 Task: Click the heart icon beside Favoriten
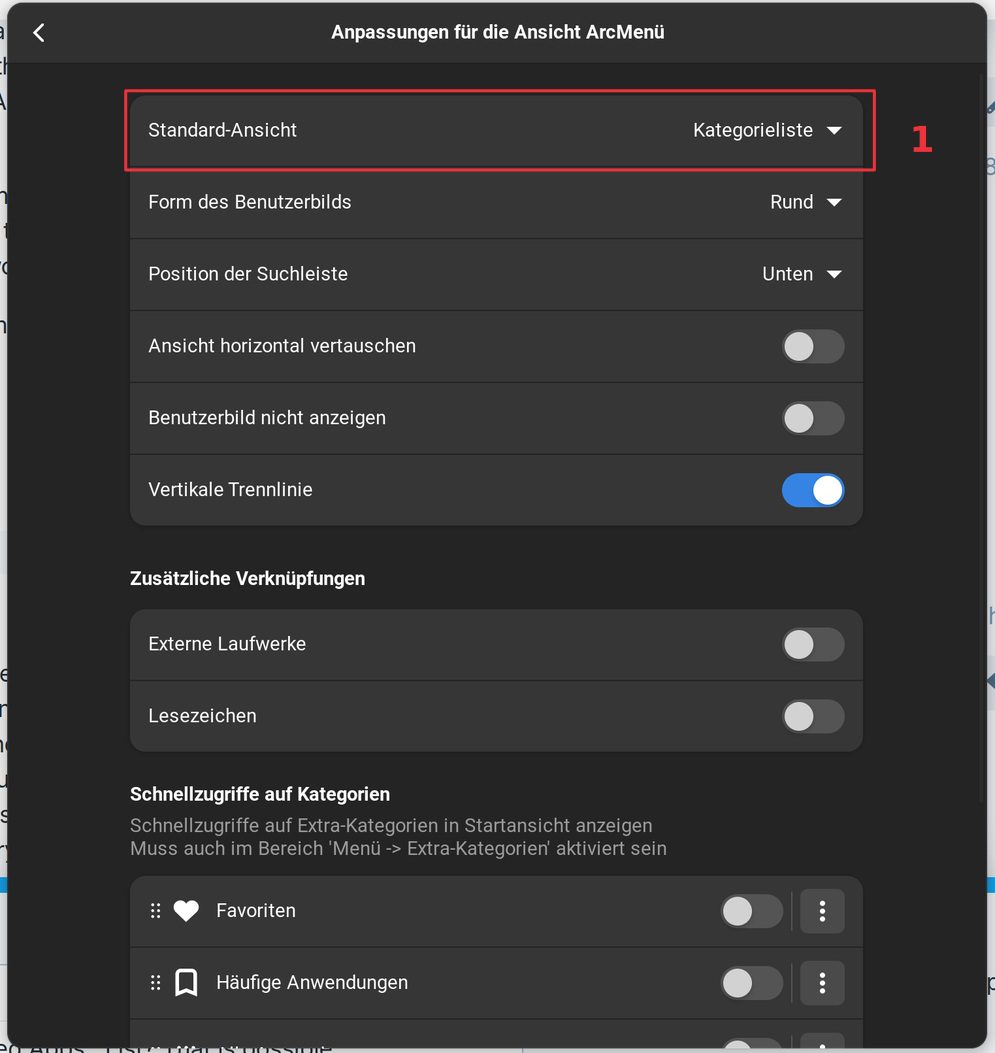click(186, 911)
